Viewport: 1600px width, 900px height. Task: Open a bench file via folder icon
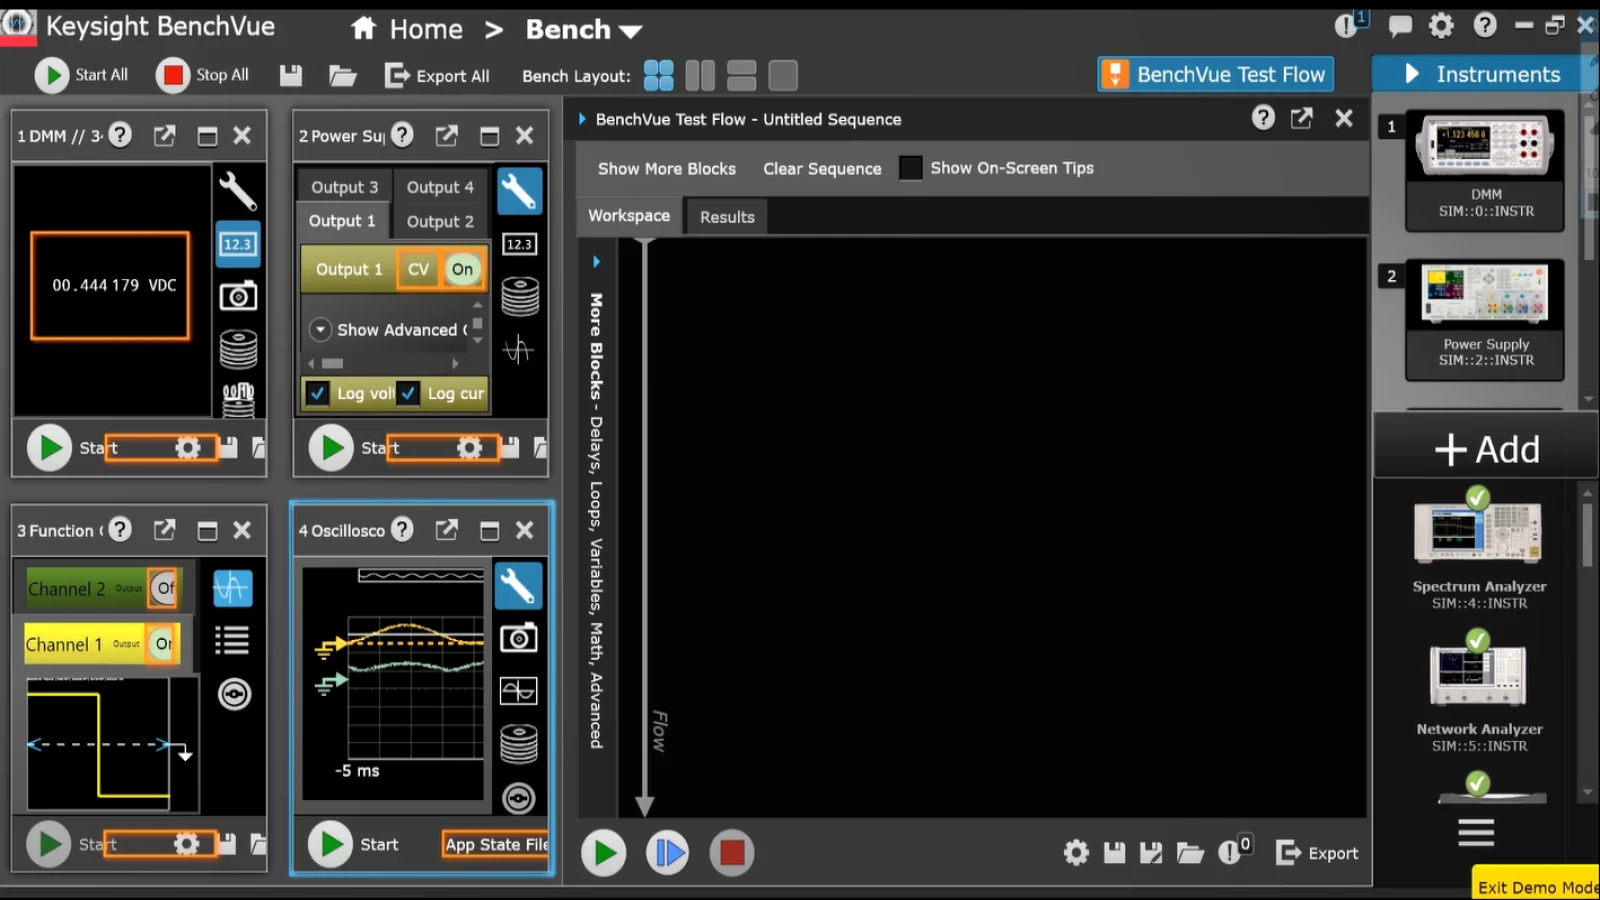point(343,75)
